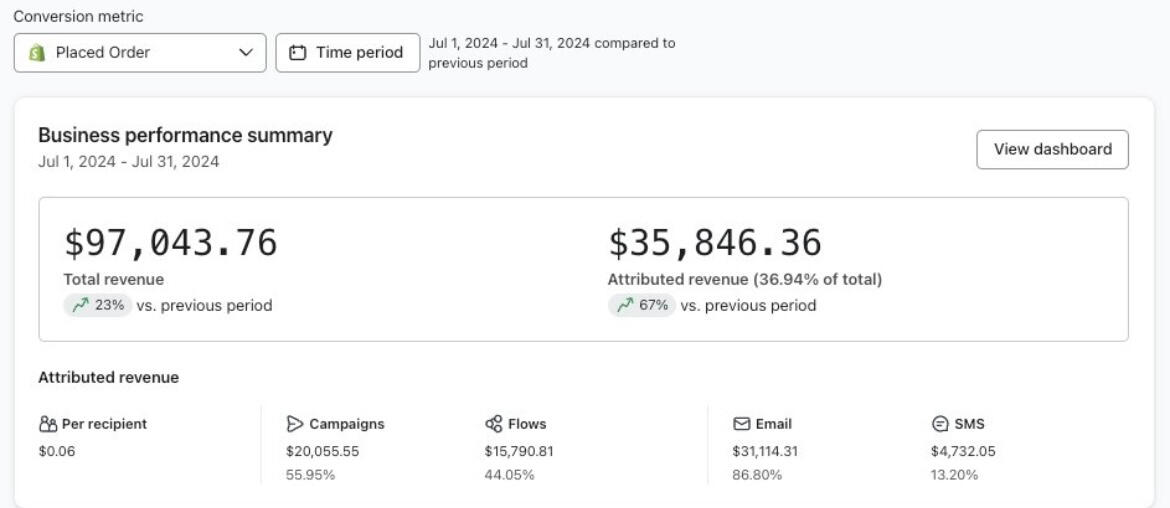Select the Email envelope icon

742,424
